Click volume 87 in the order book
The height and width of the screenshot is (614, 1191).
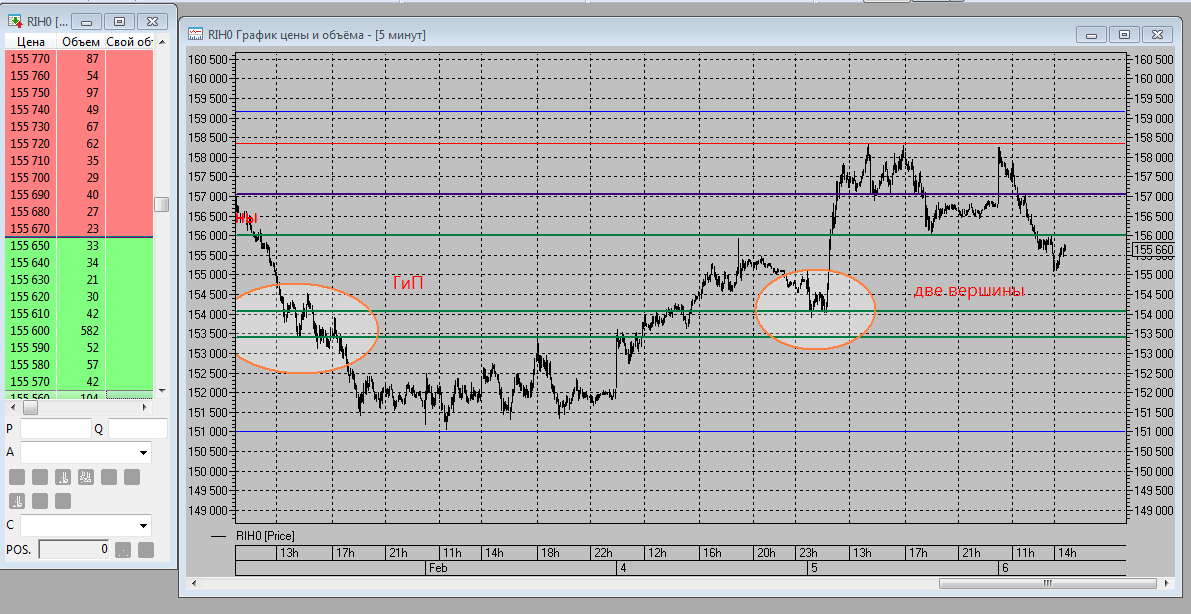tap(93, 59)
